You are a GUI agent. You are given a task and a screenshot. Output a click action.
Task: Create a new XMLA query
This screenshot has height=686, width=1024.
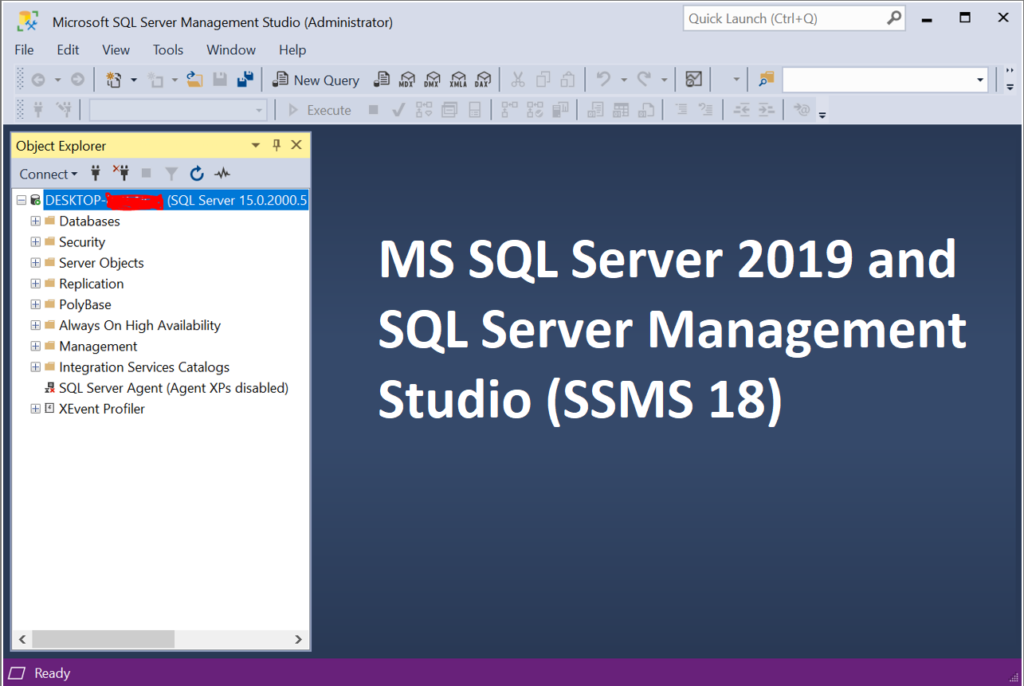pyautogui.click(x=458, y=79)
